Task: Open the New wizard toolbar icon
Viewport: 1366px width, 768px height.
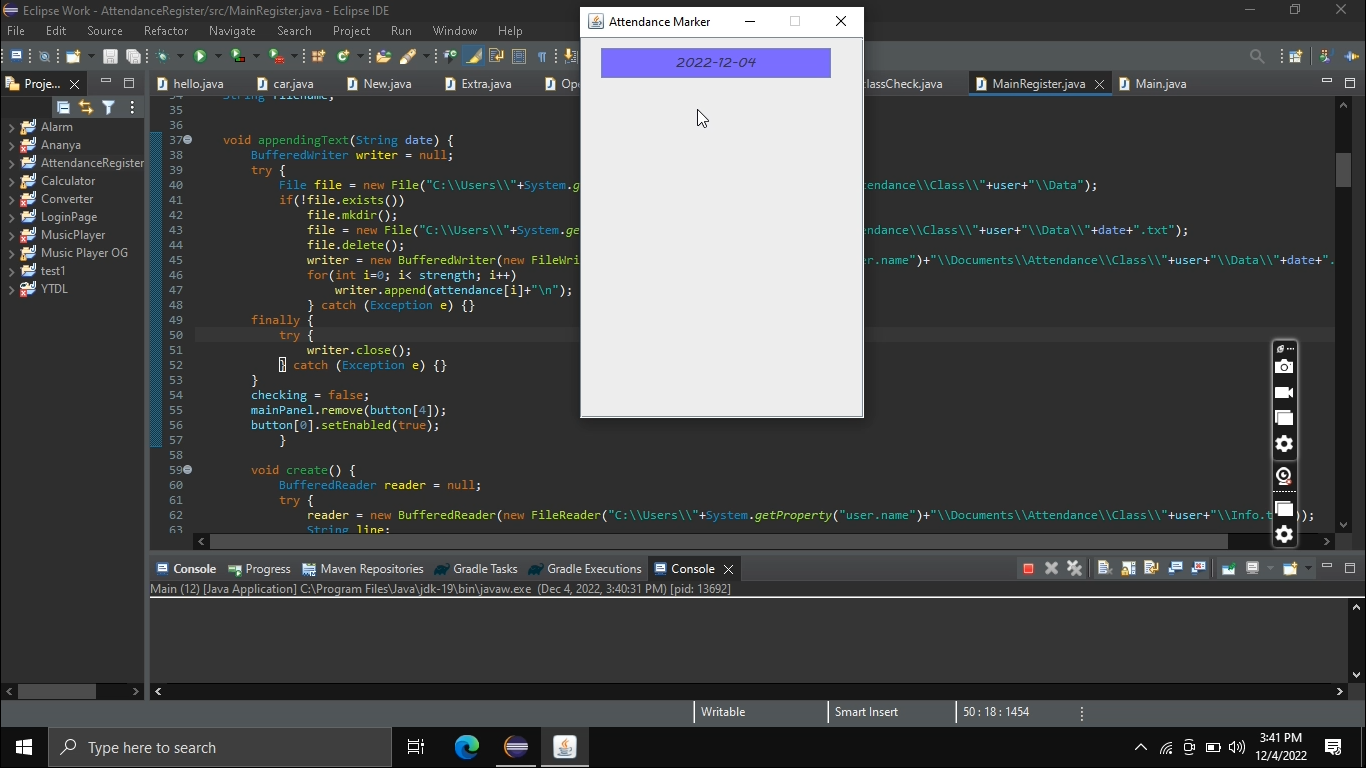Action: point(72,55)
